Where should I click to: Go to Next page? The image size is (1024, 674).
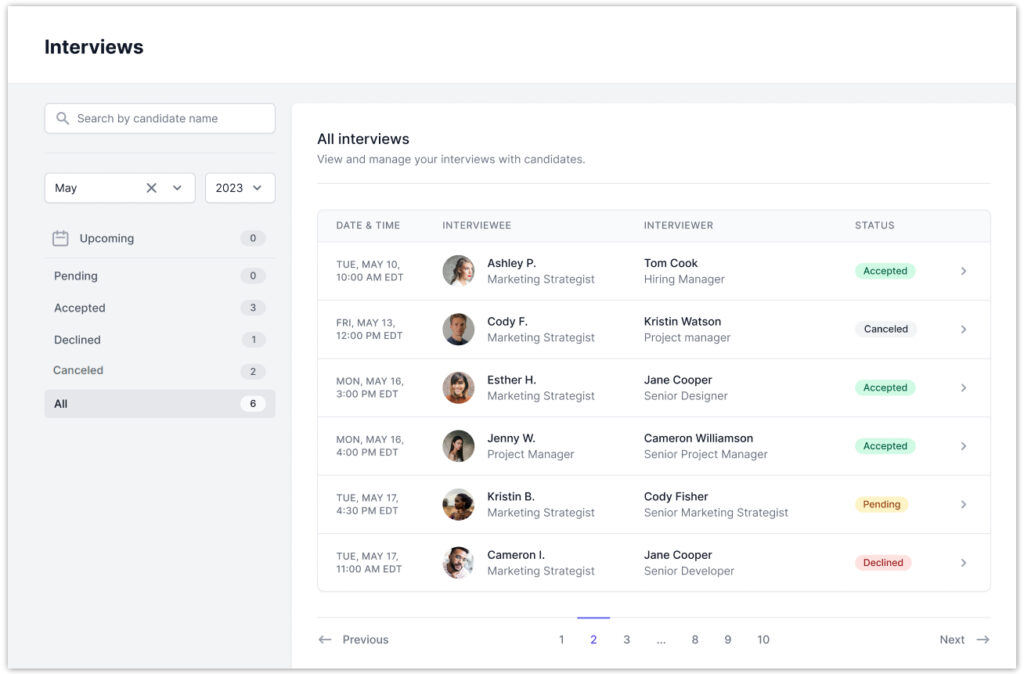pyautogui.click(x=963, y=640)
